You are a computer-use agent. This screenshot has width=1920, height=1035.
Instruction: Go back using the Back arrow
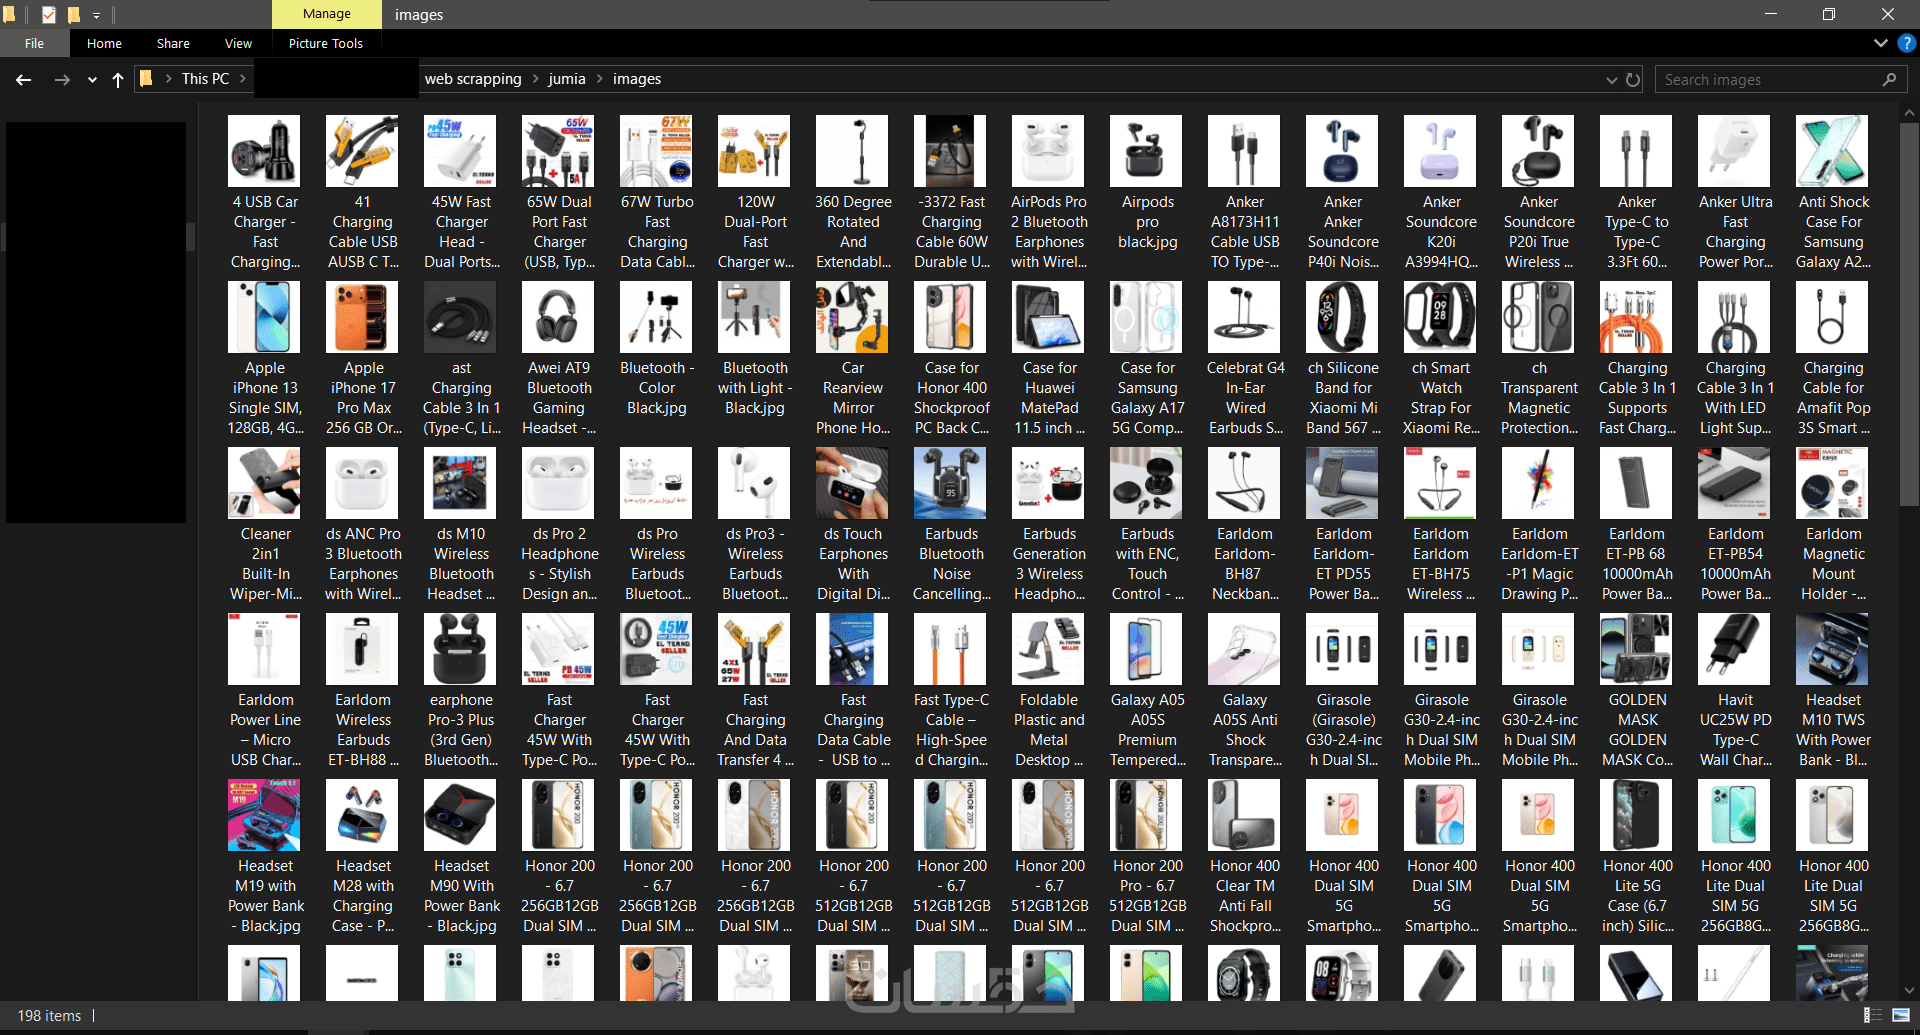pos(24,79)
